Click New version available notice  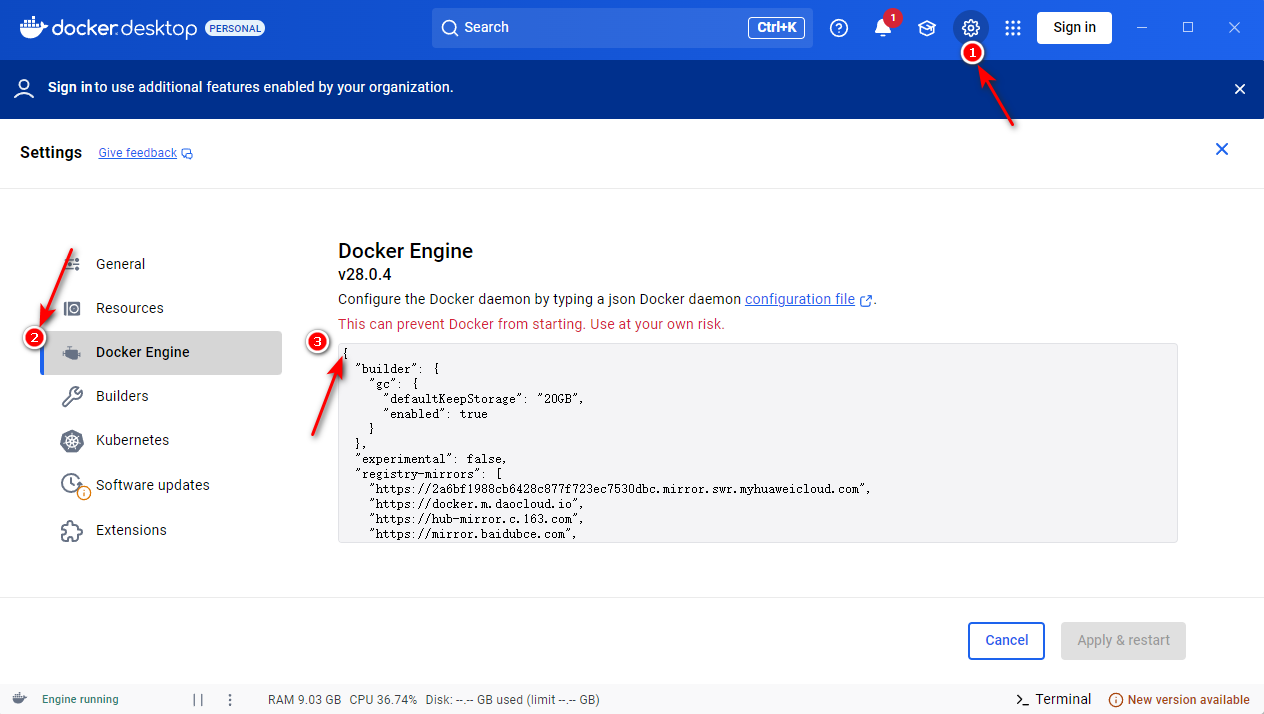pyautogui.click(x=1179, y=700)
